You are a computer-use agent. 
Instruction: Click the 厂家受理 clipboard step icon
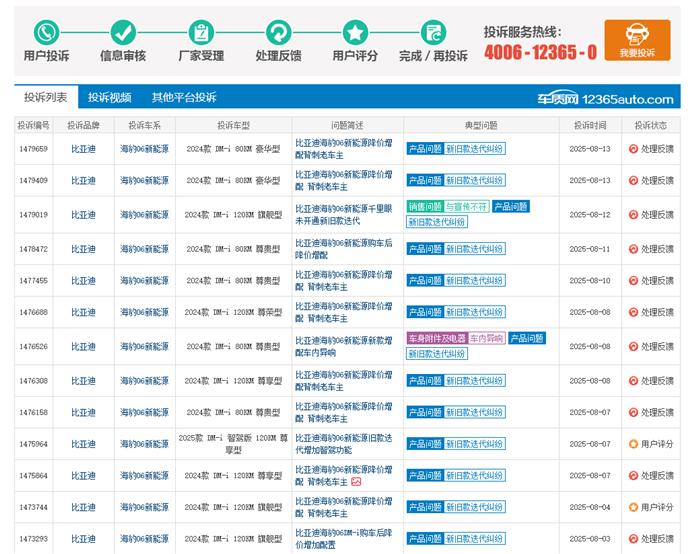click(201, 32)
